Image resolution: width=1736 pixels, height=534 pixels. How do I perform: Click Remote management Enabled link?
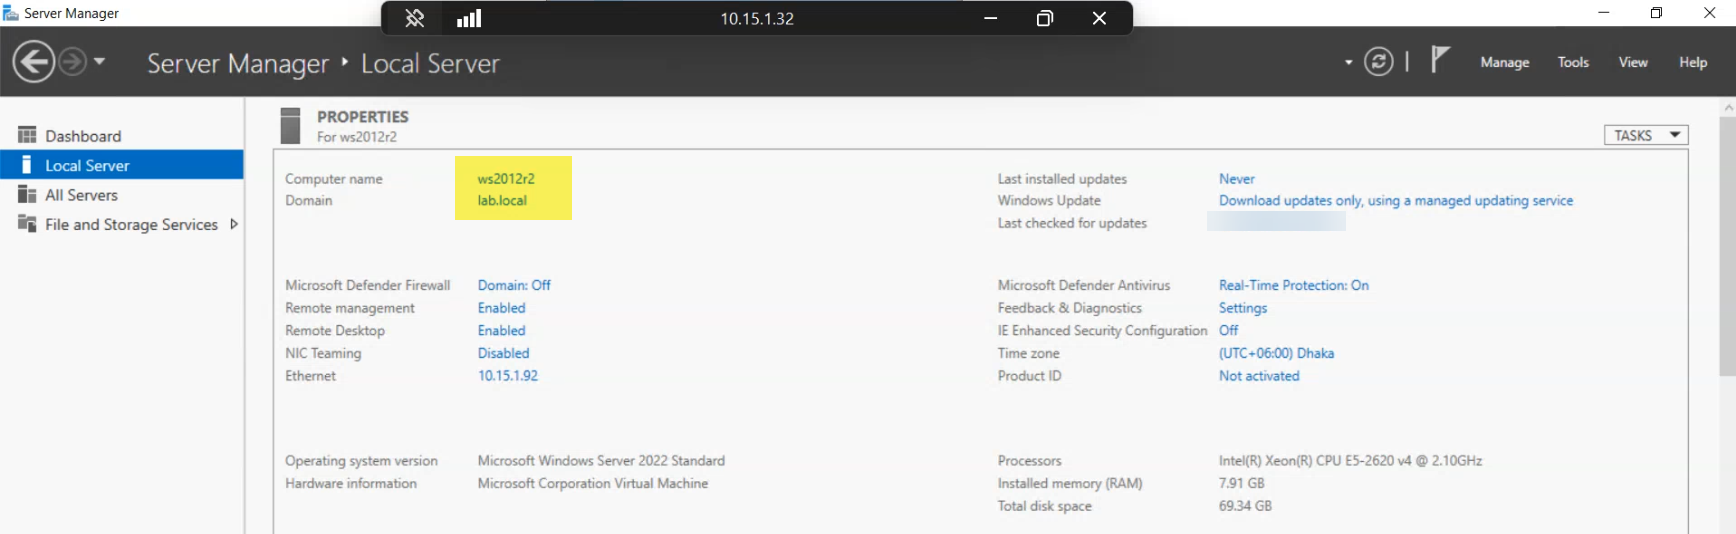tap(501, 308)
